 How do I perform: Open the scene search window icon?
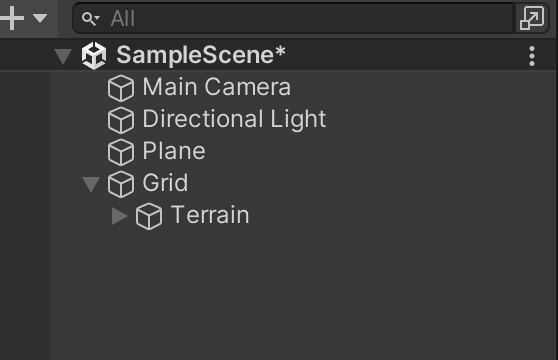(x=532, y=18)
